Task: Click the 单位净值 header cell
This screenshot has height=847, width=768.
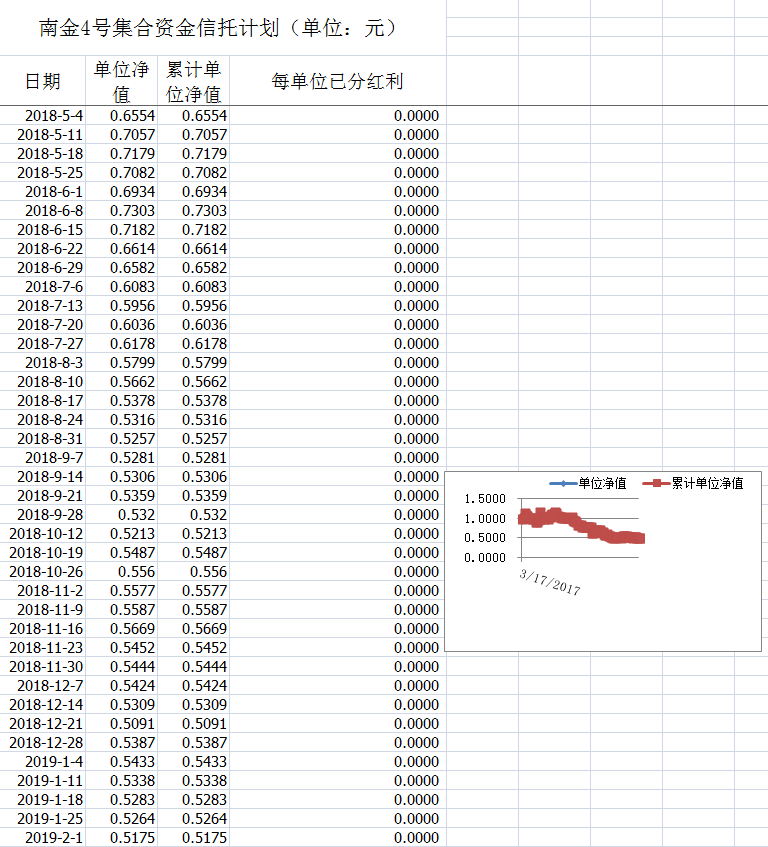Action: (x=122, y=80)
